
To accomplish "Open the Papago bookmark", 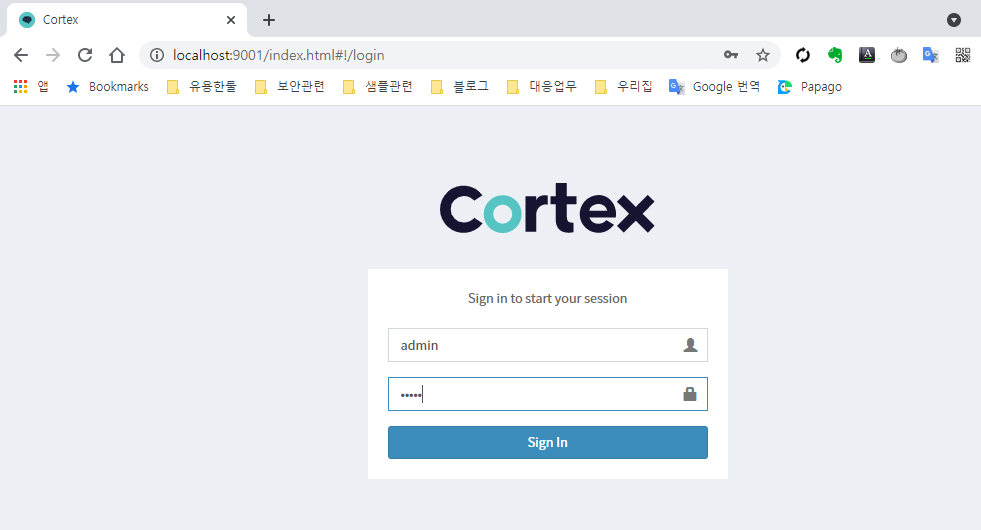I will [810, 86].
